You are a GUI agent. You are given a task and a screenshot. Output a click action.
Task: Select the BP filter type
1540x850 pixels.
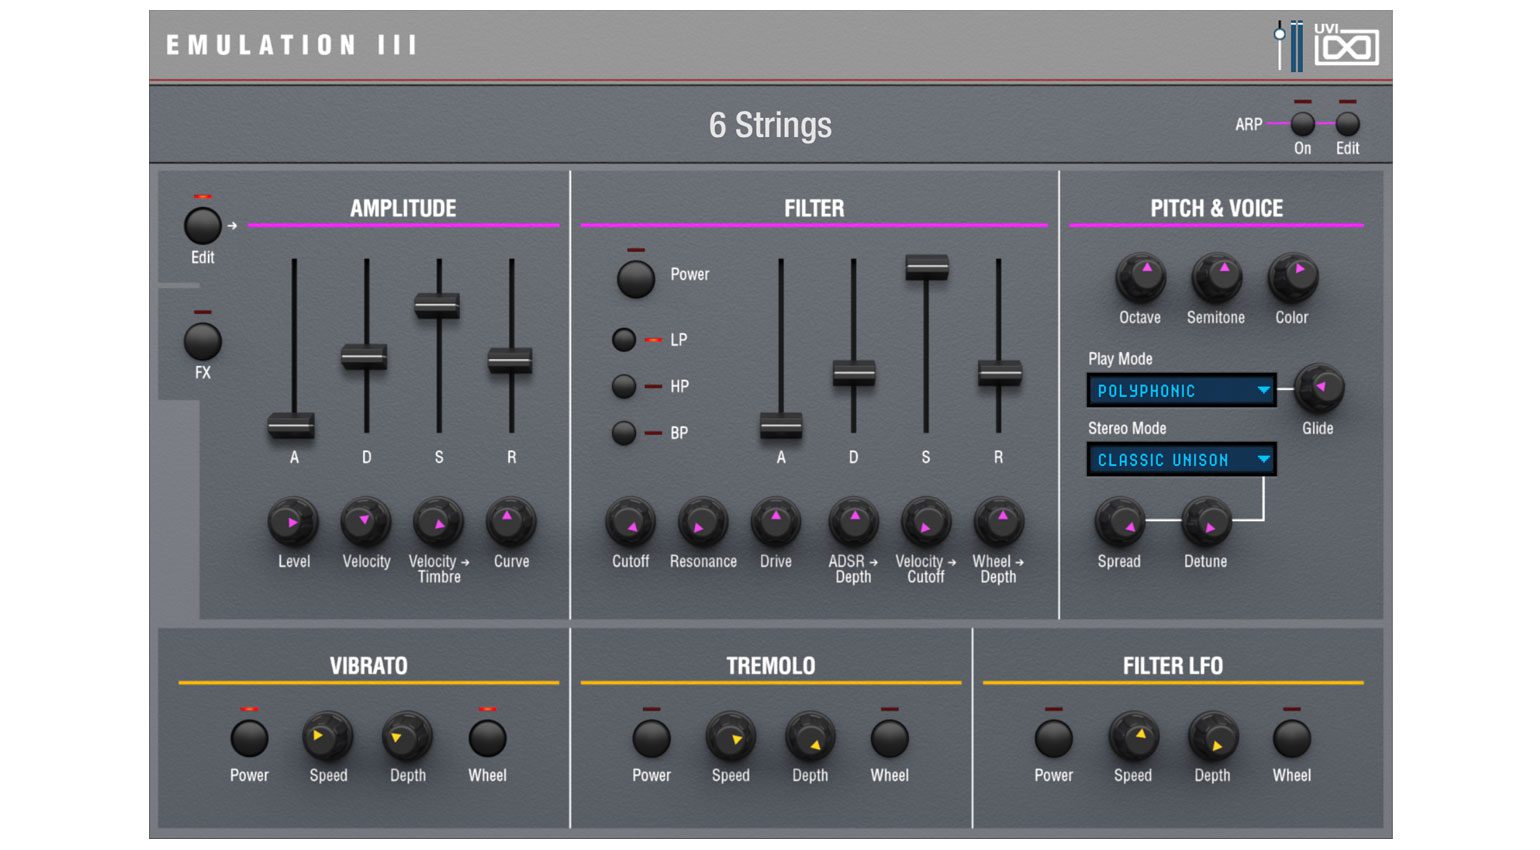pos(624,433)
